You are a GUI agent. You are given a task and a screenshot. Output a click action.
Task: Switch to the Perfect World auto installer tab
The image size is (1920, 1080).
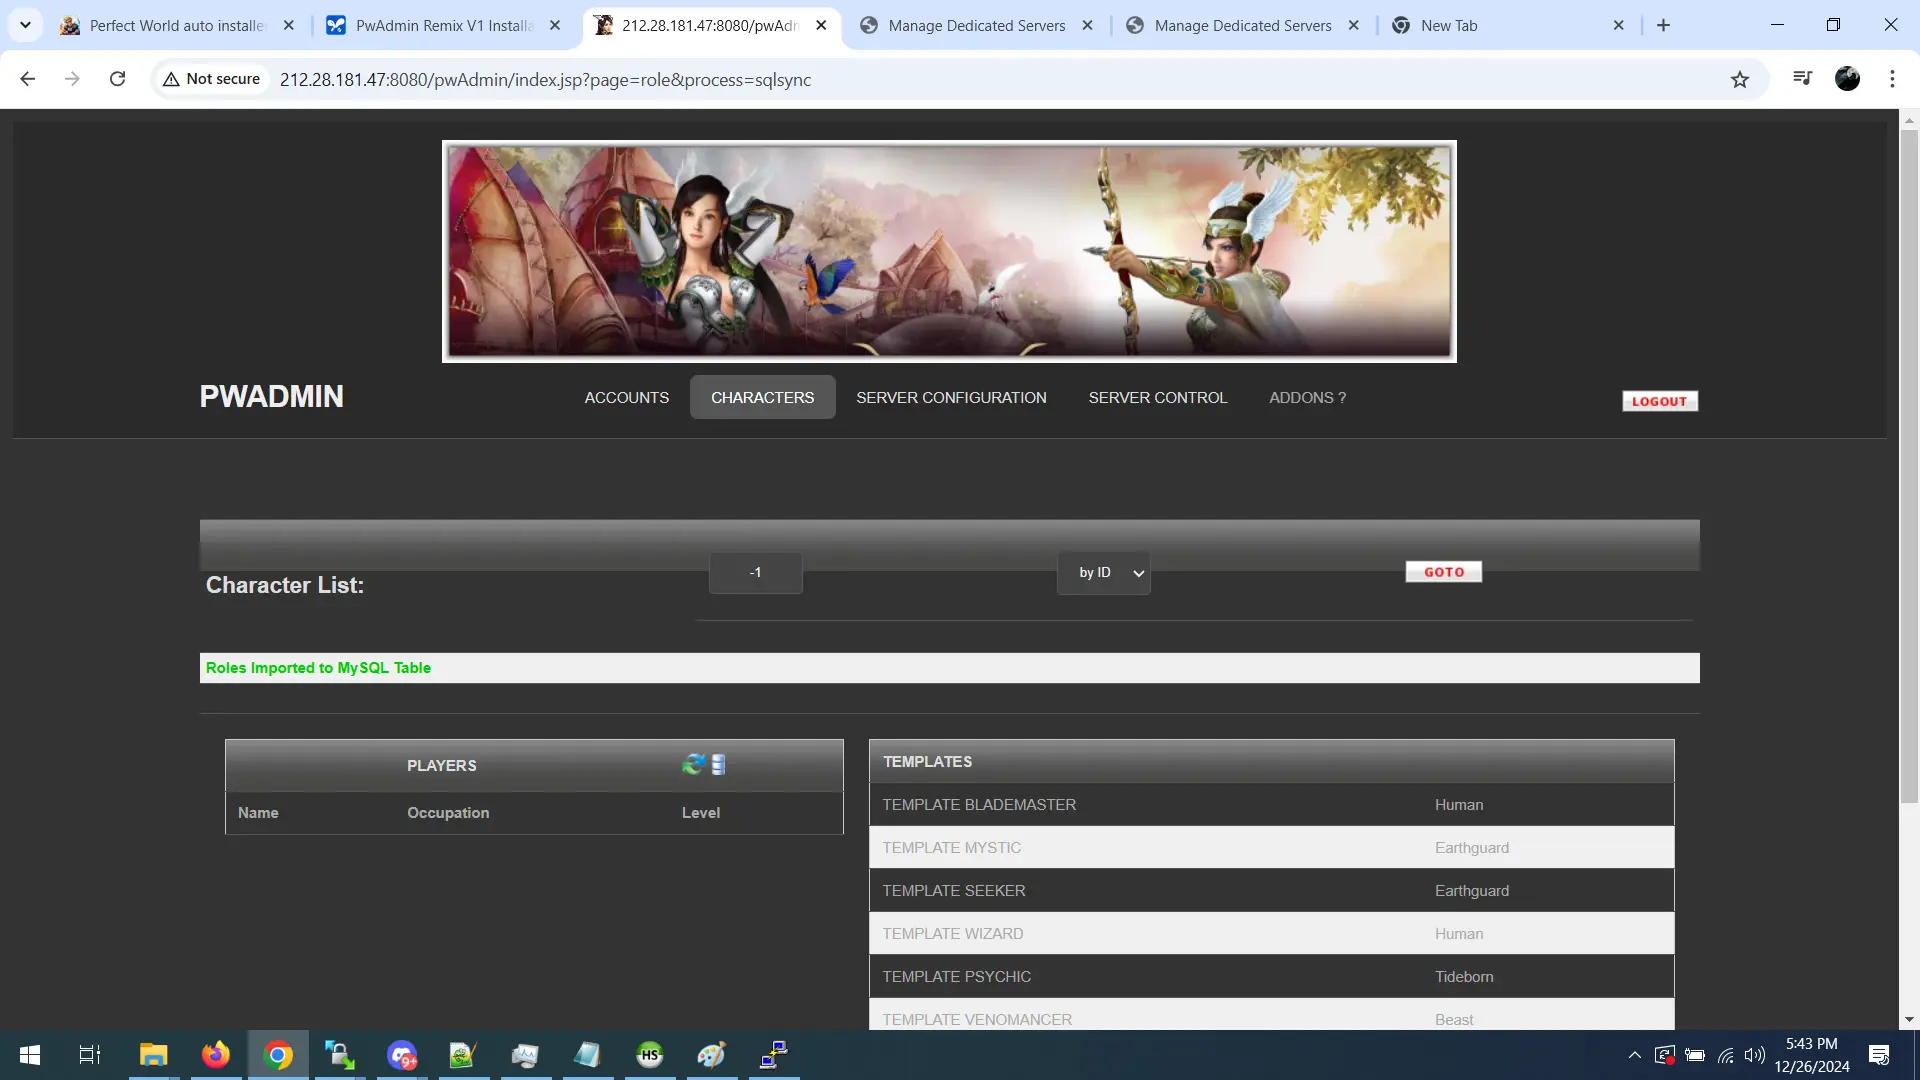tap(177, 25)
